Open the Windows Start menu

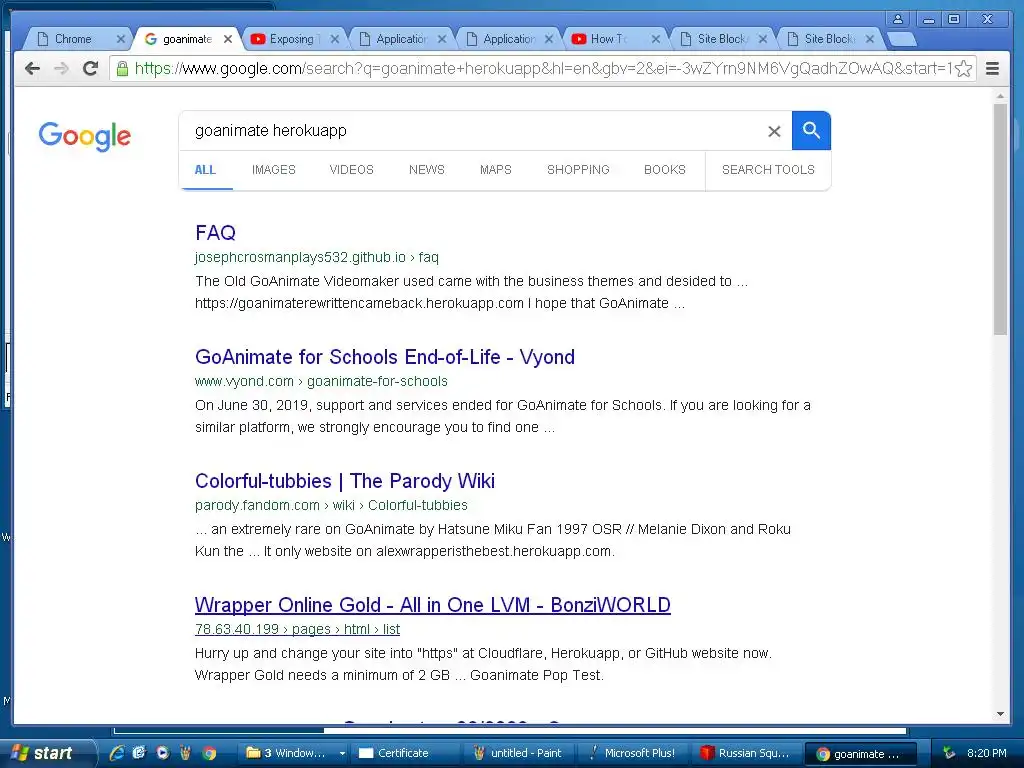click(46, 753)
